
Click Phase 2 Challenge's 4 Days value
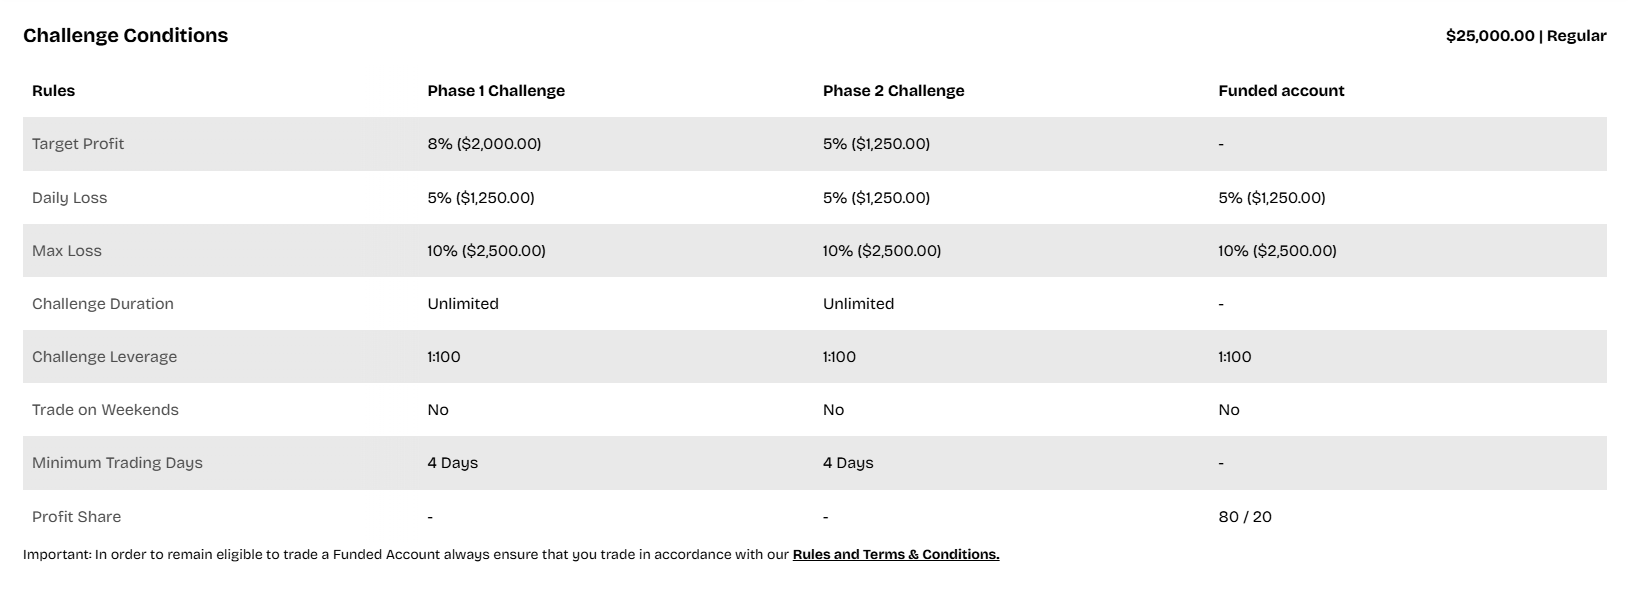tap(848, 463)
